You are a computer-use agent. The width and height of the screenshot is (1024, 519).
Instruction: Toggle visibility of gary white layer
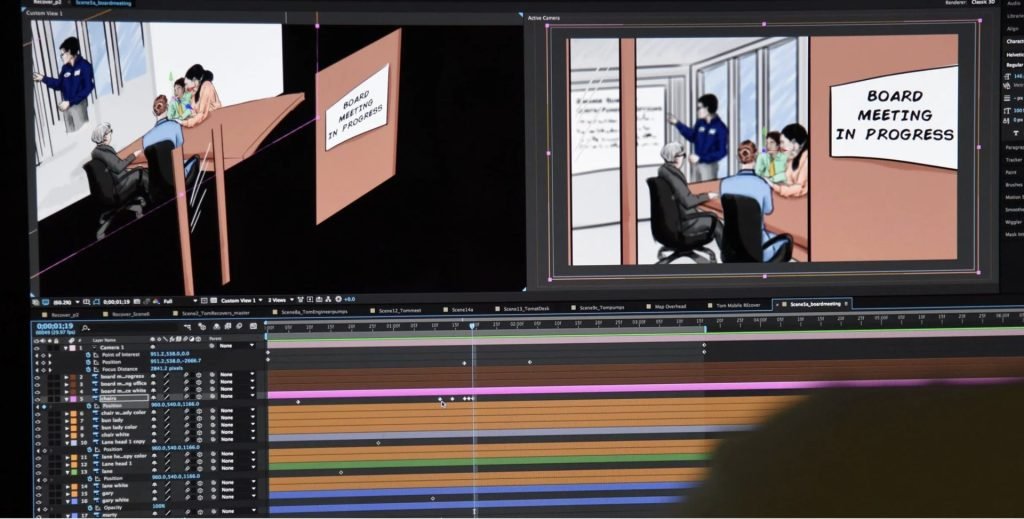pos(38,501)
